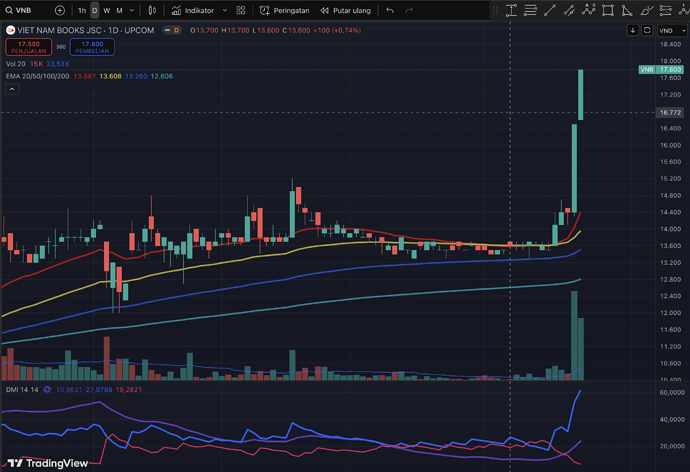The height and width of the screenshot is (472, 690).
Task: Expand the Indikator favorites dropdown arrow
Action: click(x=225, y=10)
